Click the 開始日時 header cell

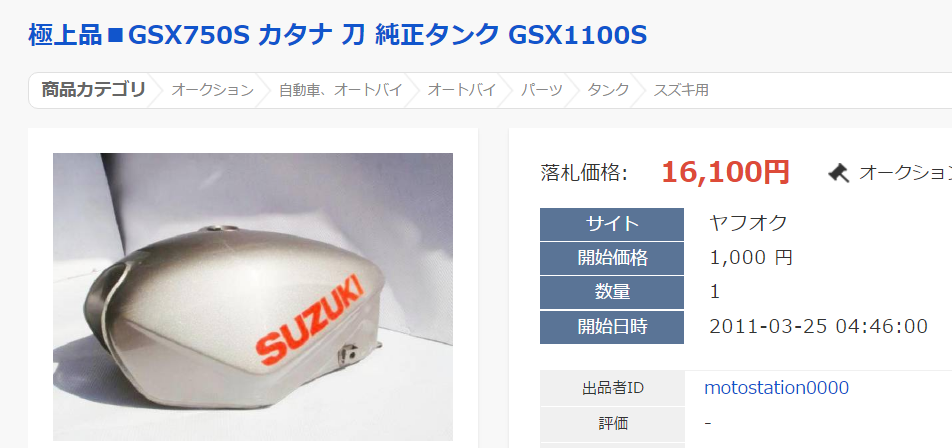612,327
